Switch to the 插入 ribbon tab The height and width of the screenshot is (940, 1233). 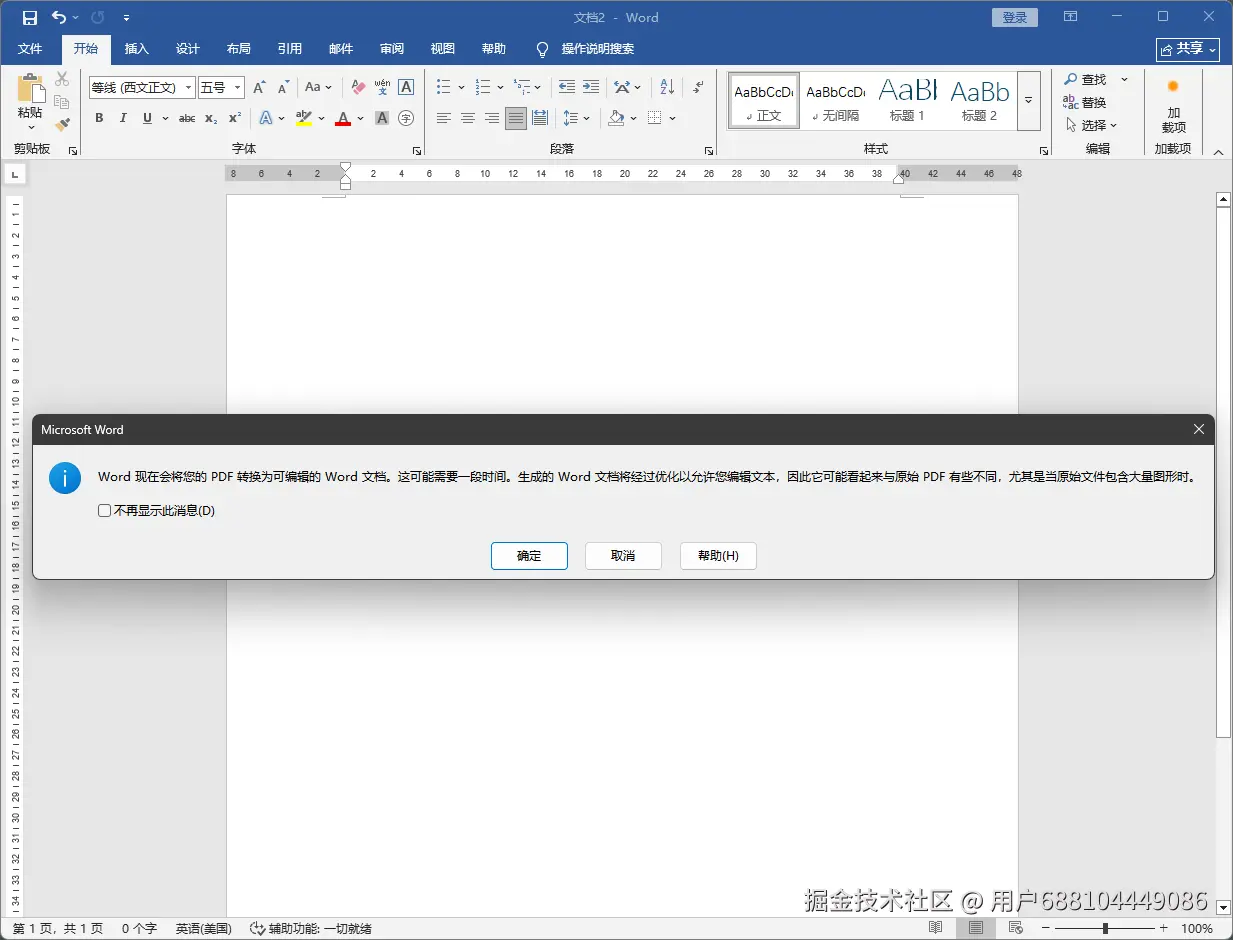136,49
